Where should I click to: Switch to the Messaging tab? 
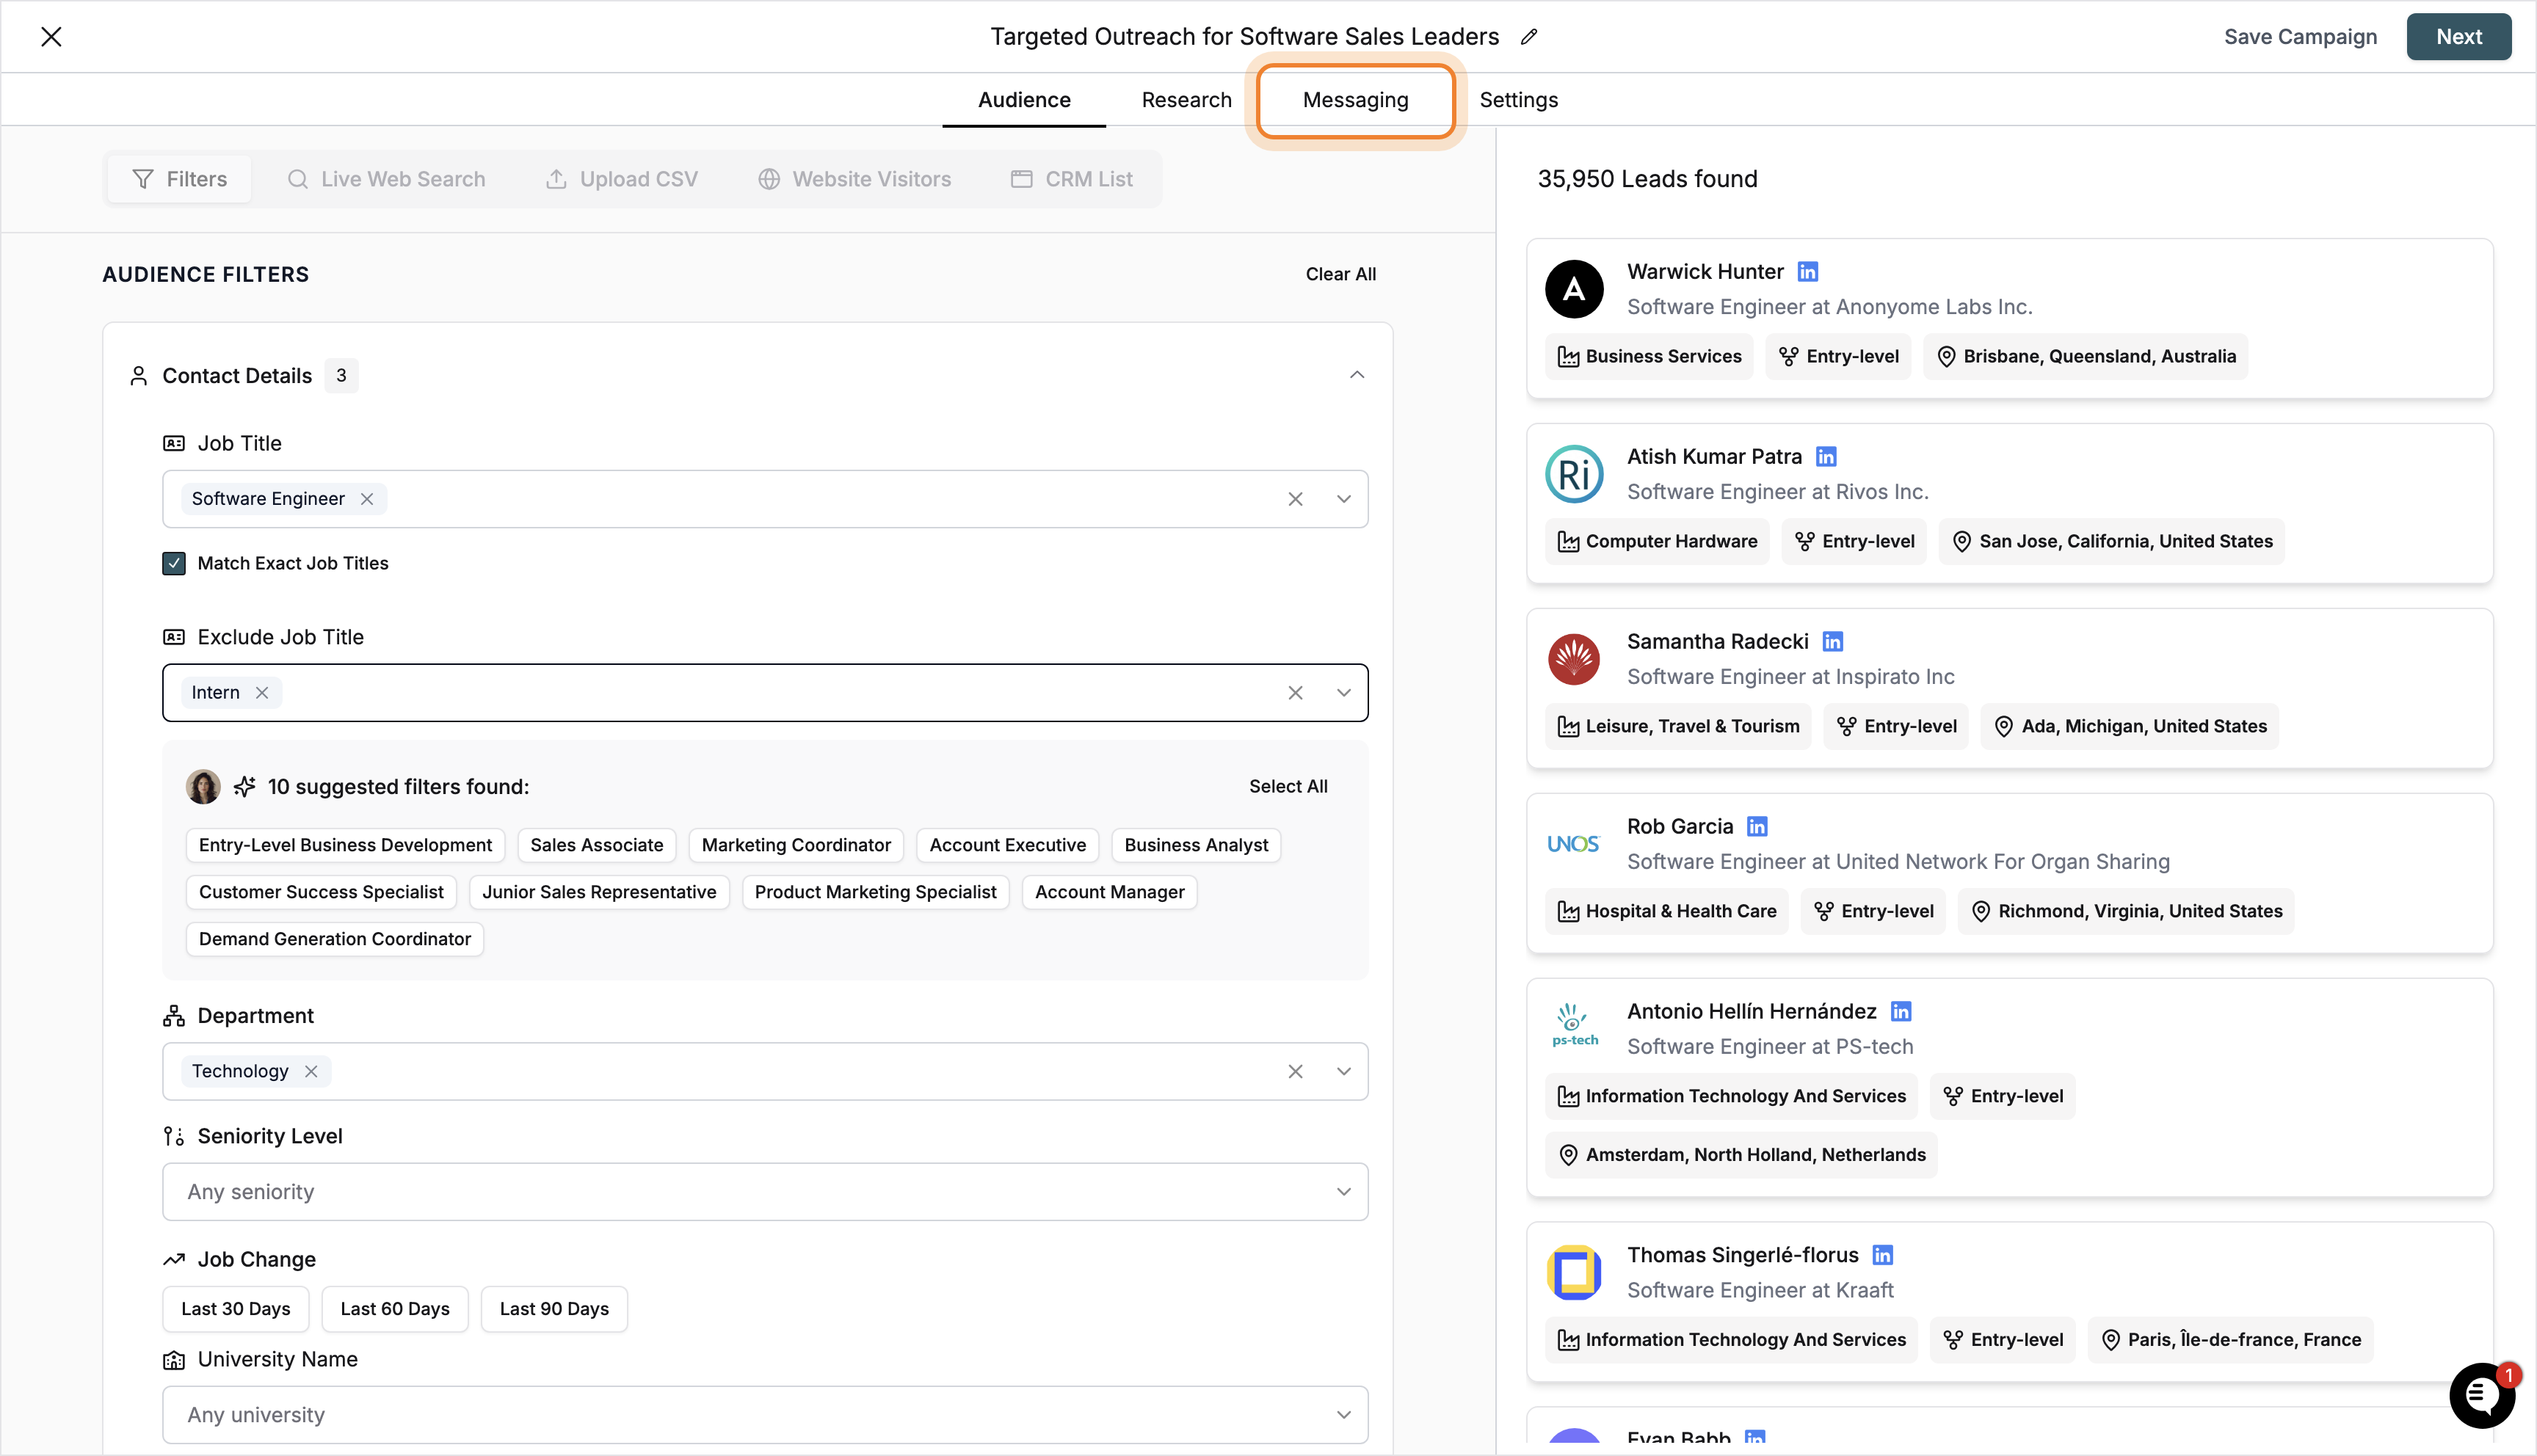pyautogui.click(x=1355, y=99)
